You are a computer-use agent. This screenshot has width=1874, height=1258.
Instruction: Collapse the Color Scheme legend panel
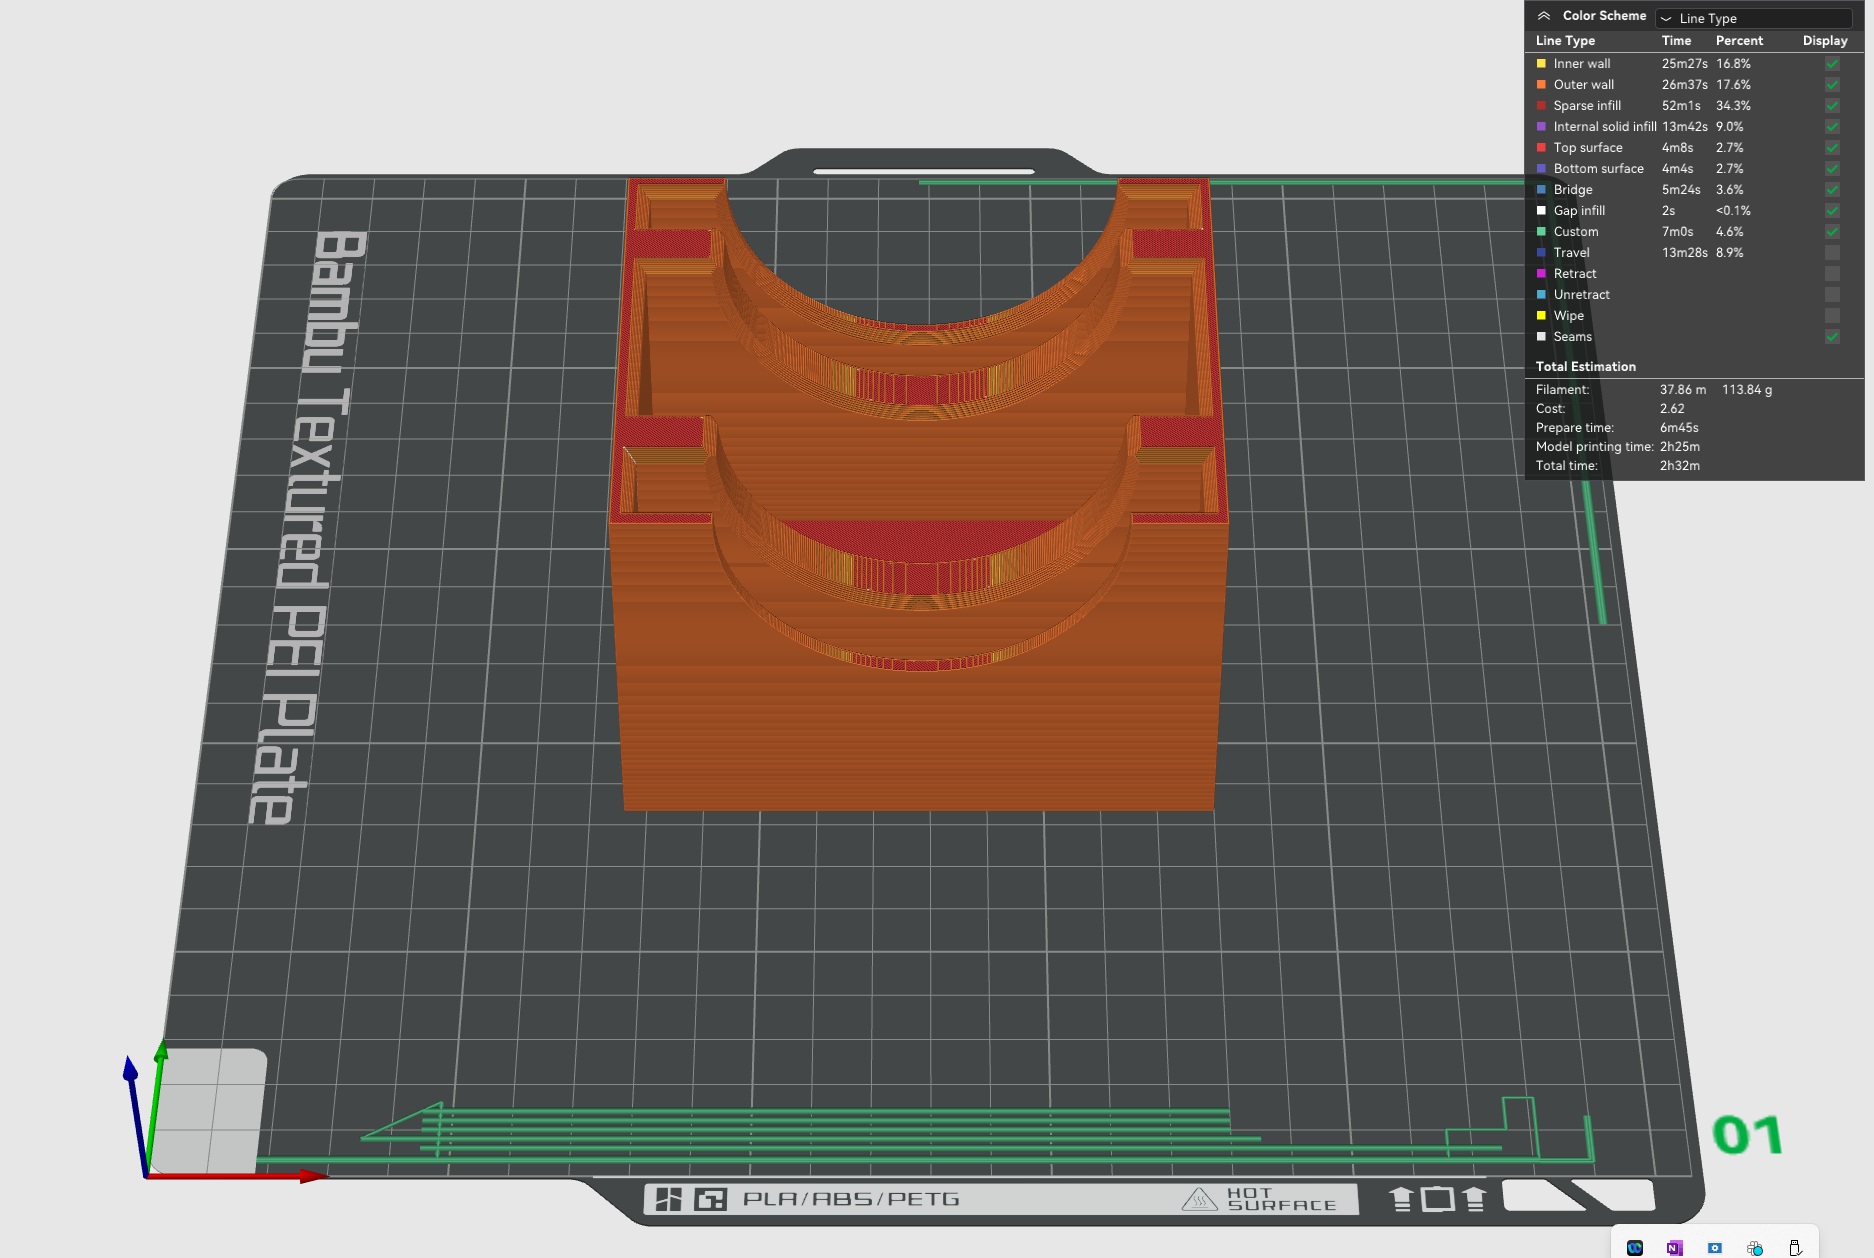[x=1544, y=16]
